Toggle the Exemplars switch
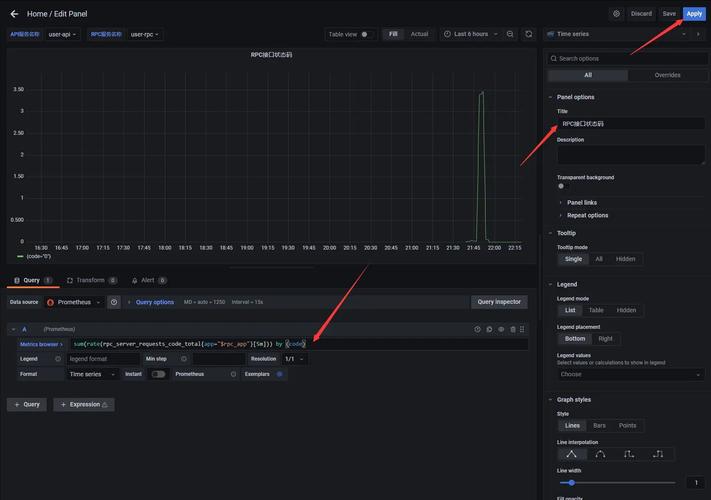The width and height of the screenshot is (711, 500). pos(279,374)
